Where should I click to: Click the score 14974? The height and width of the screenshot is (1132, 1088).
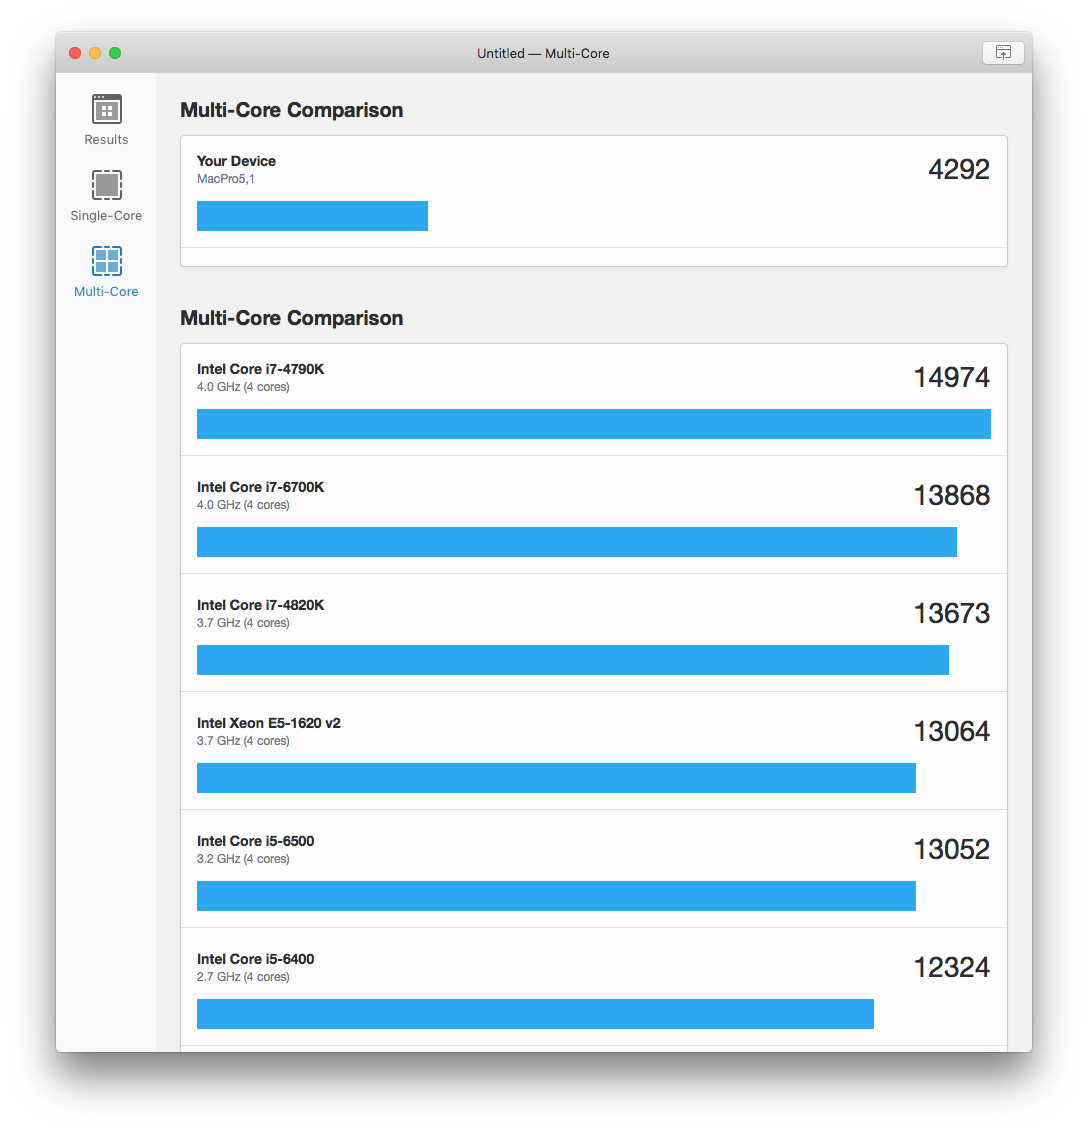pyautogui.click(x=952, y=378)
